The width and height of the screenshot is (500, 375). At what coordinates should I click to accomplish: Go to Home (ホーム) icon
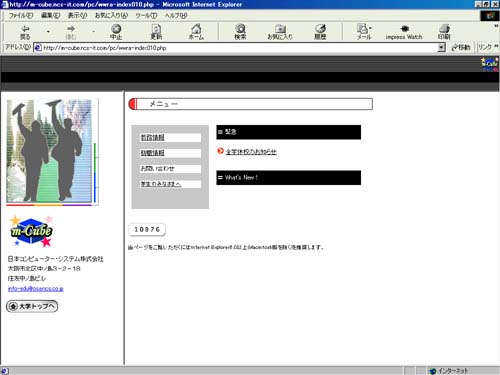196,32
